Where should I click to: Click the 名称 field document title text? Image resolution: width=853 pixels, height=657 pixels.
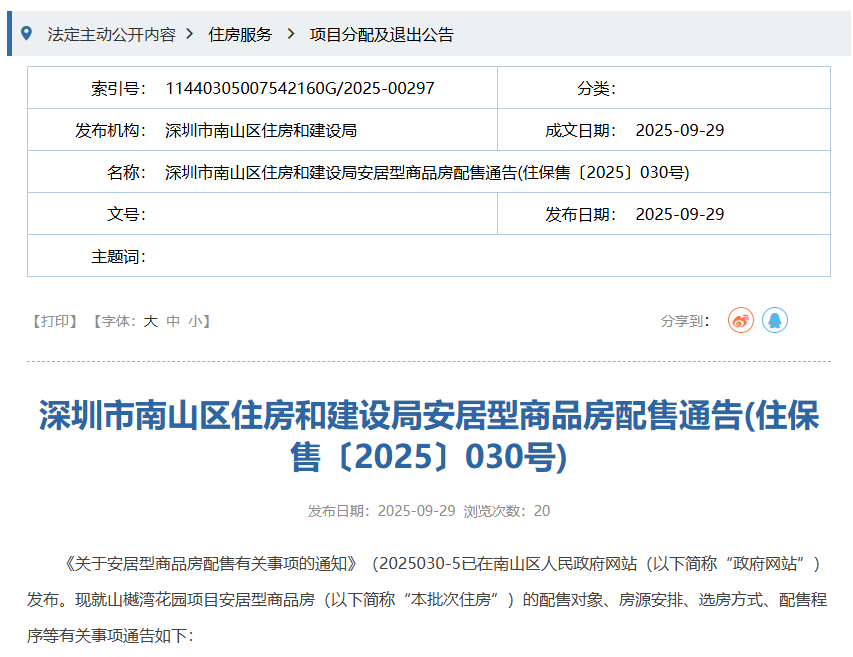click(x=427, y=172)
